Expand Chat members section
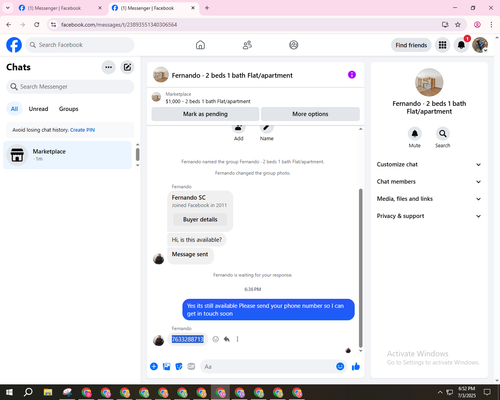 pos(429,182)
